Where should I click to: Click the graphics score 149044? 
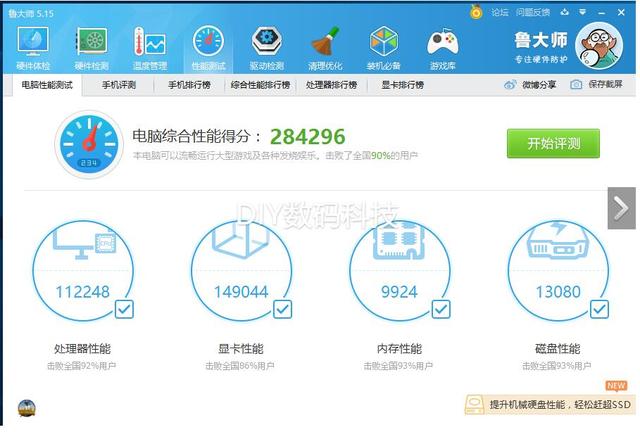coord(241,292)
